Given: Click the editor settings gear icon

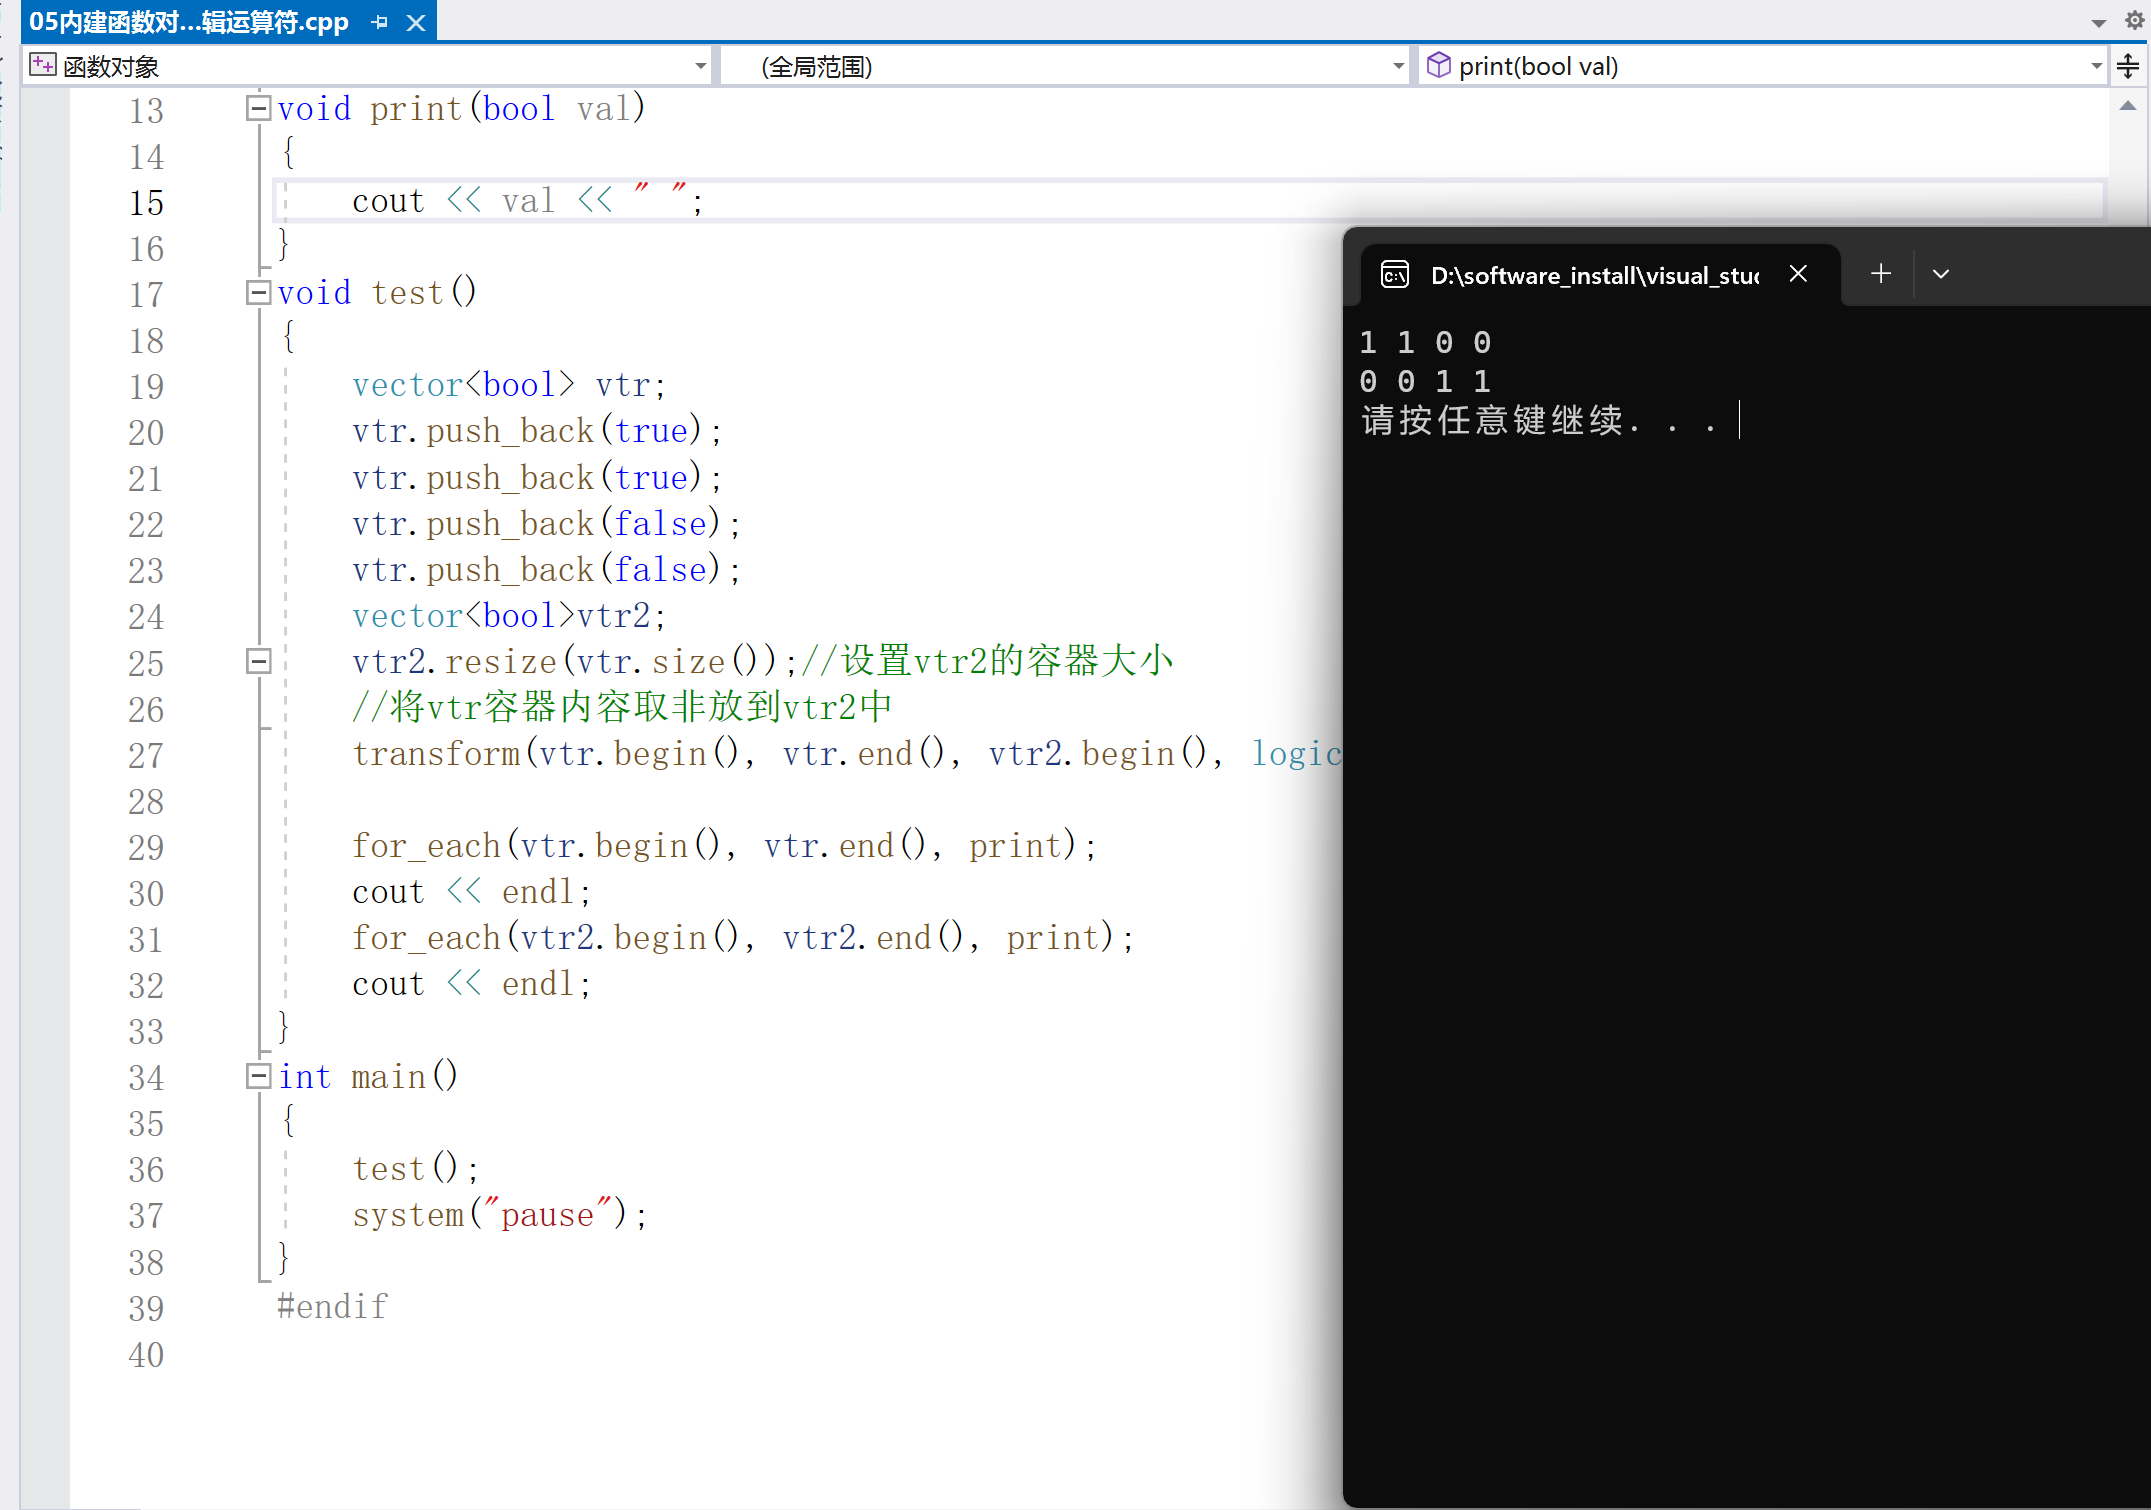Looking at the screenshot, I should click(2134, 20).
